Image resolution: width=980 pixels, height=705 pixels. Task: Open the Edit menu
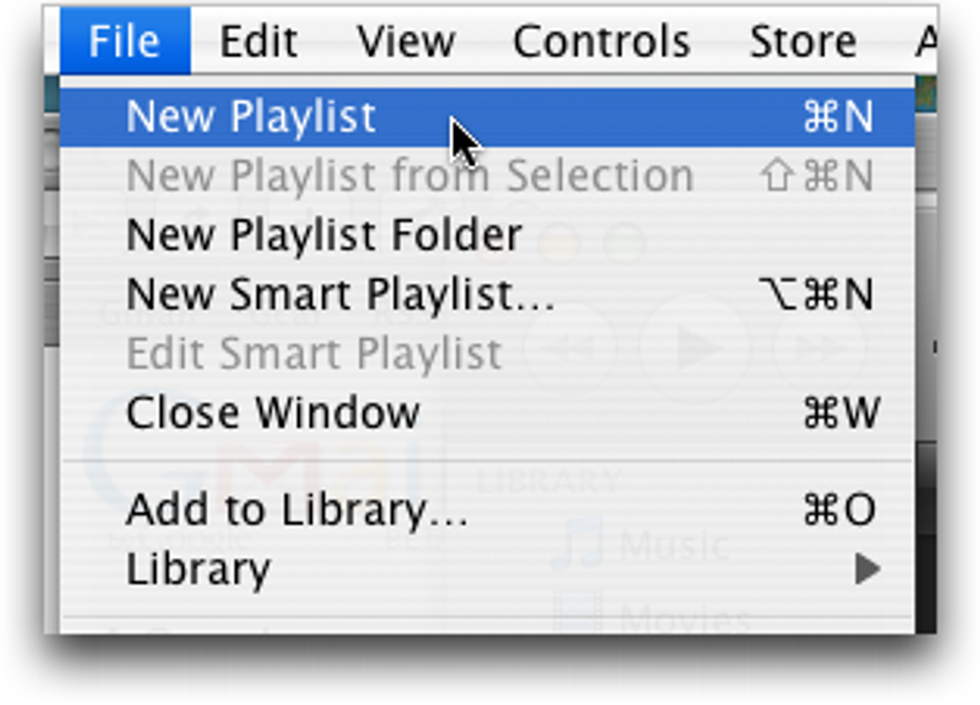click(258, 42)
